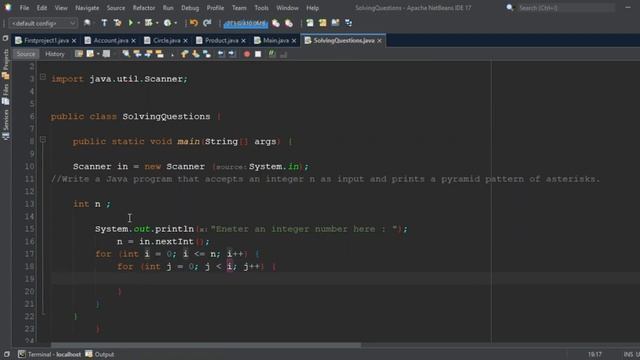Image resolution: width=640 pixels, height=360 pixels.
Task: Switch to the Circle.java tab
Action: (x=167, y=40)
